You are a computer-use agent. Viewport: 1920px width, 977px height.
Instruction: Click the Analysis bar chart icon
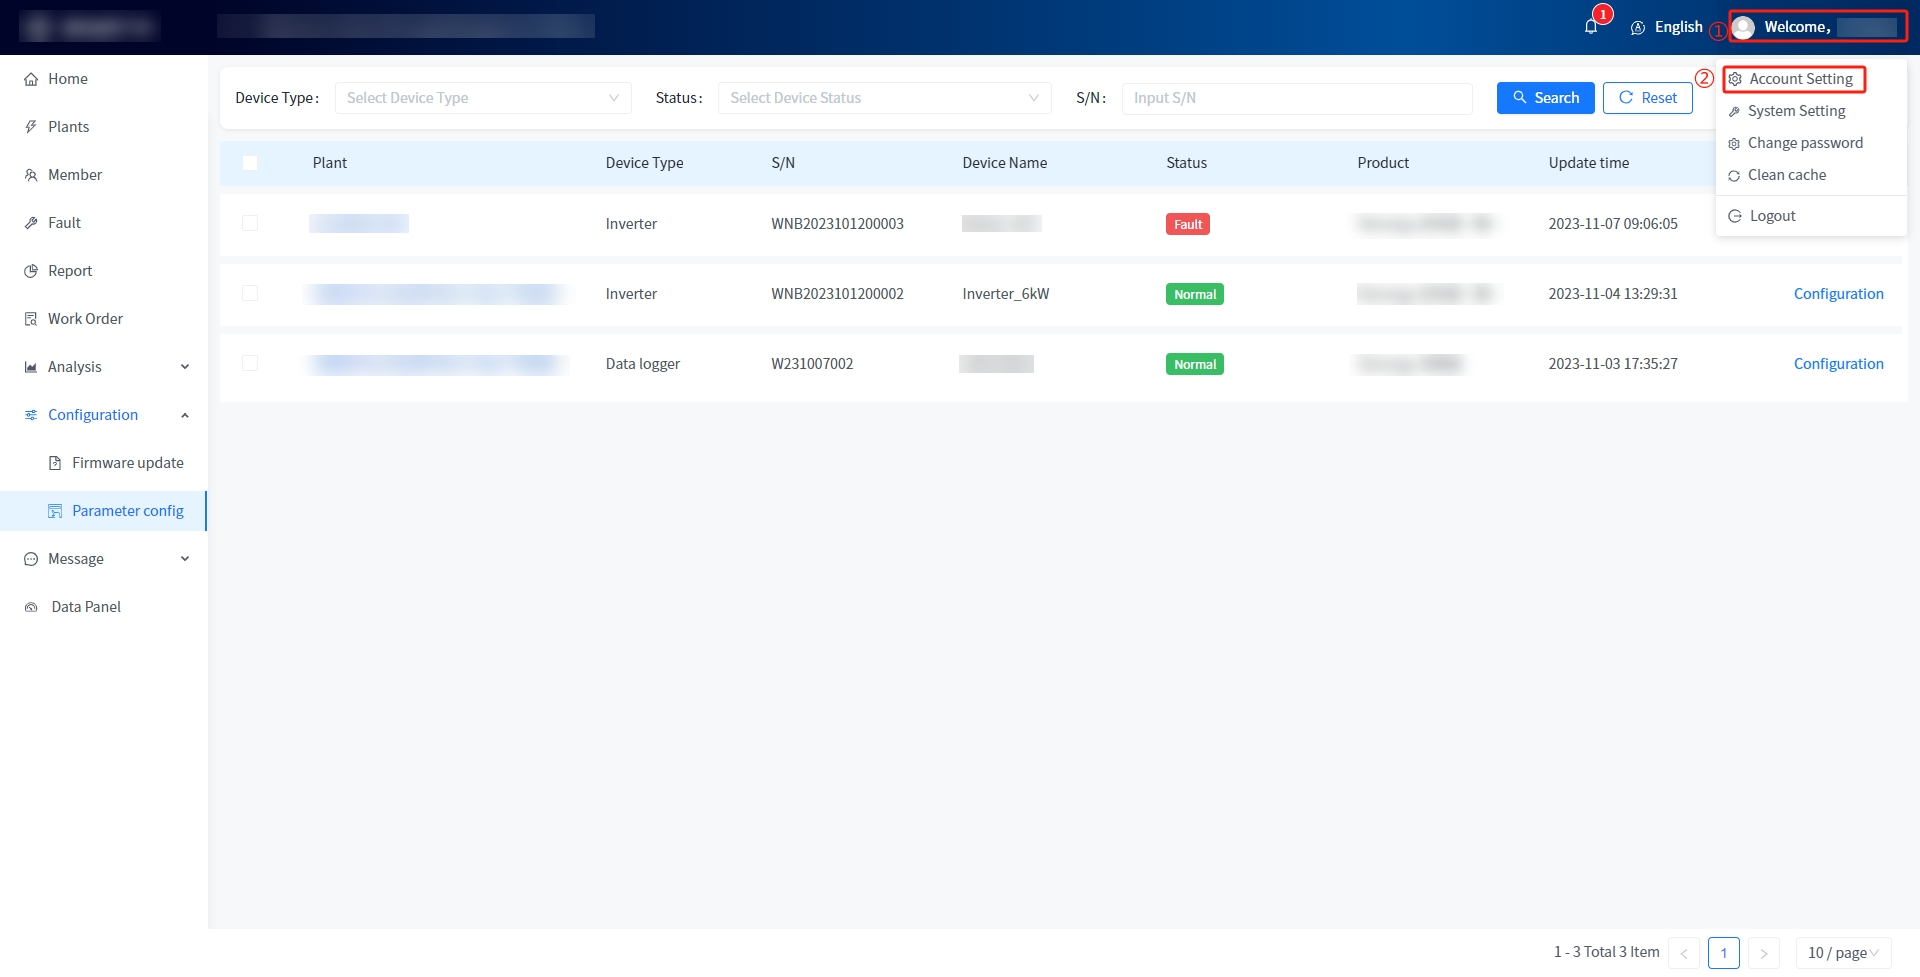tap(31, 367)
